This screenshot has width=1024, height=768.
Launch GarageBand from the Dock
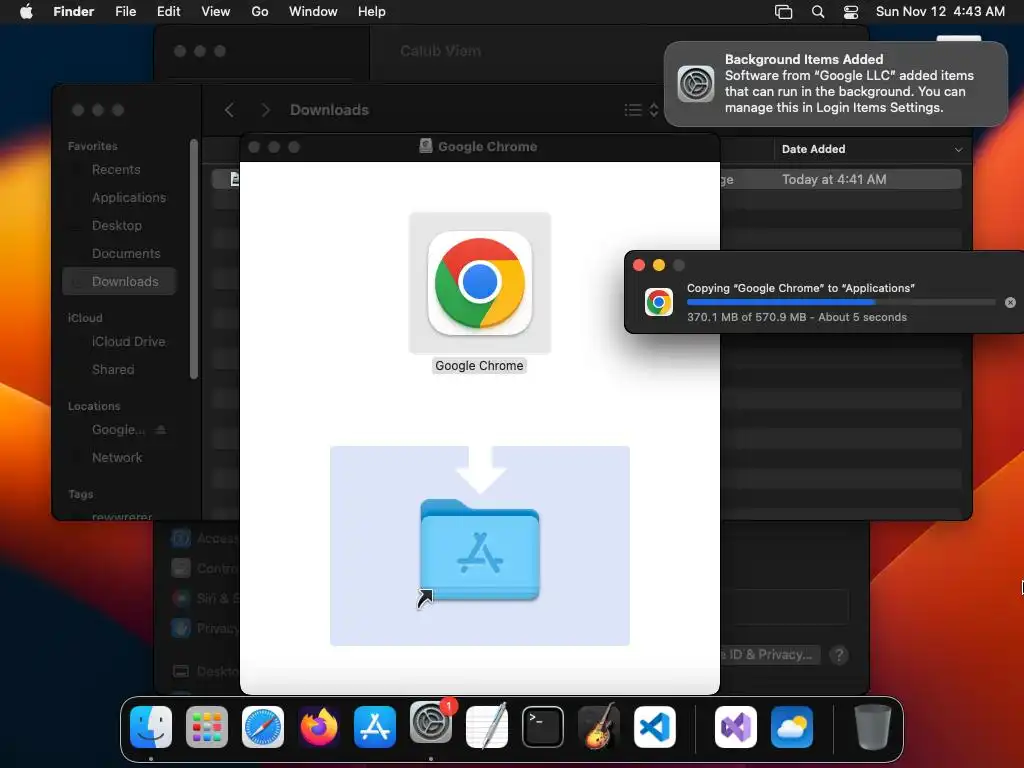tap(599, 727)
